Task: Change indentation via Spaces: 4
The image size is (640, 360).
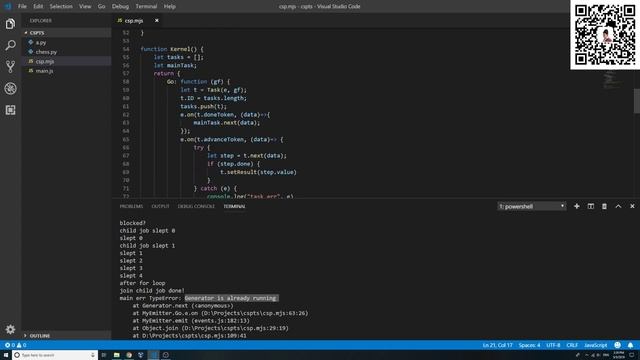Action: point(529,345)
